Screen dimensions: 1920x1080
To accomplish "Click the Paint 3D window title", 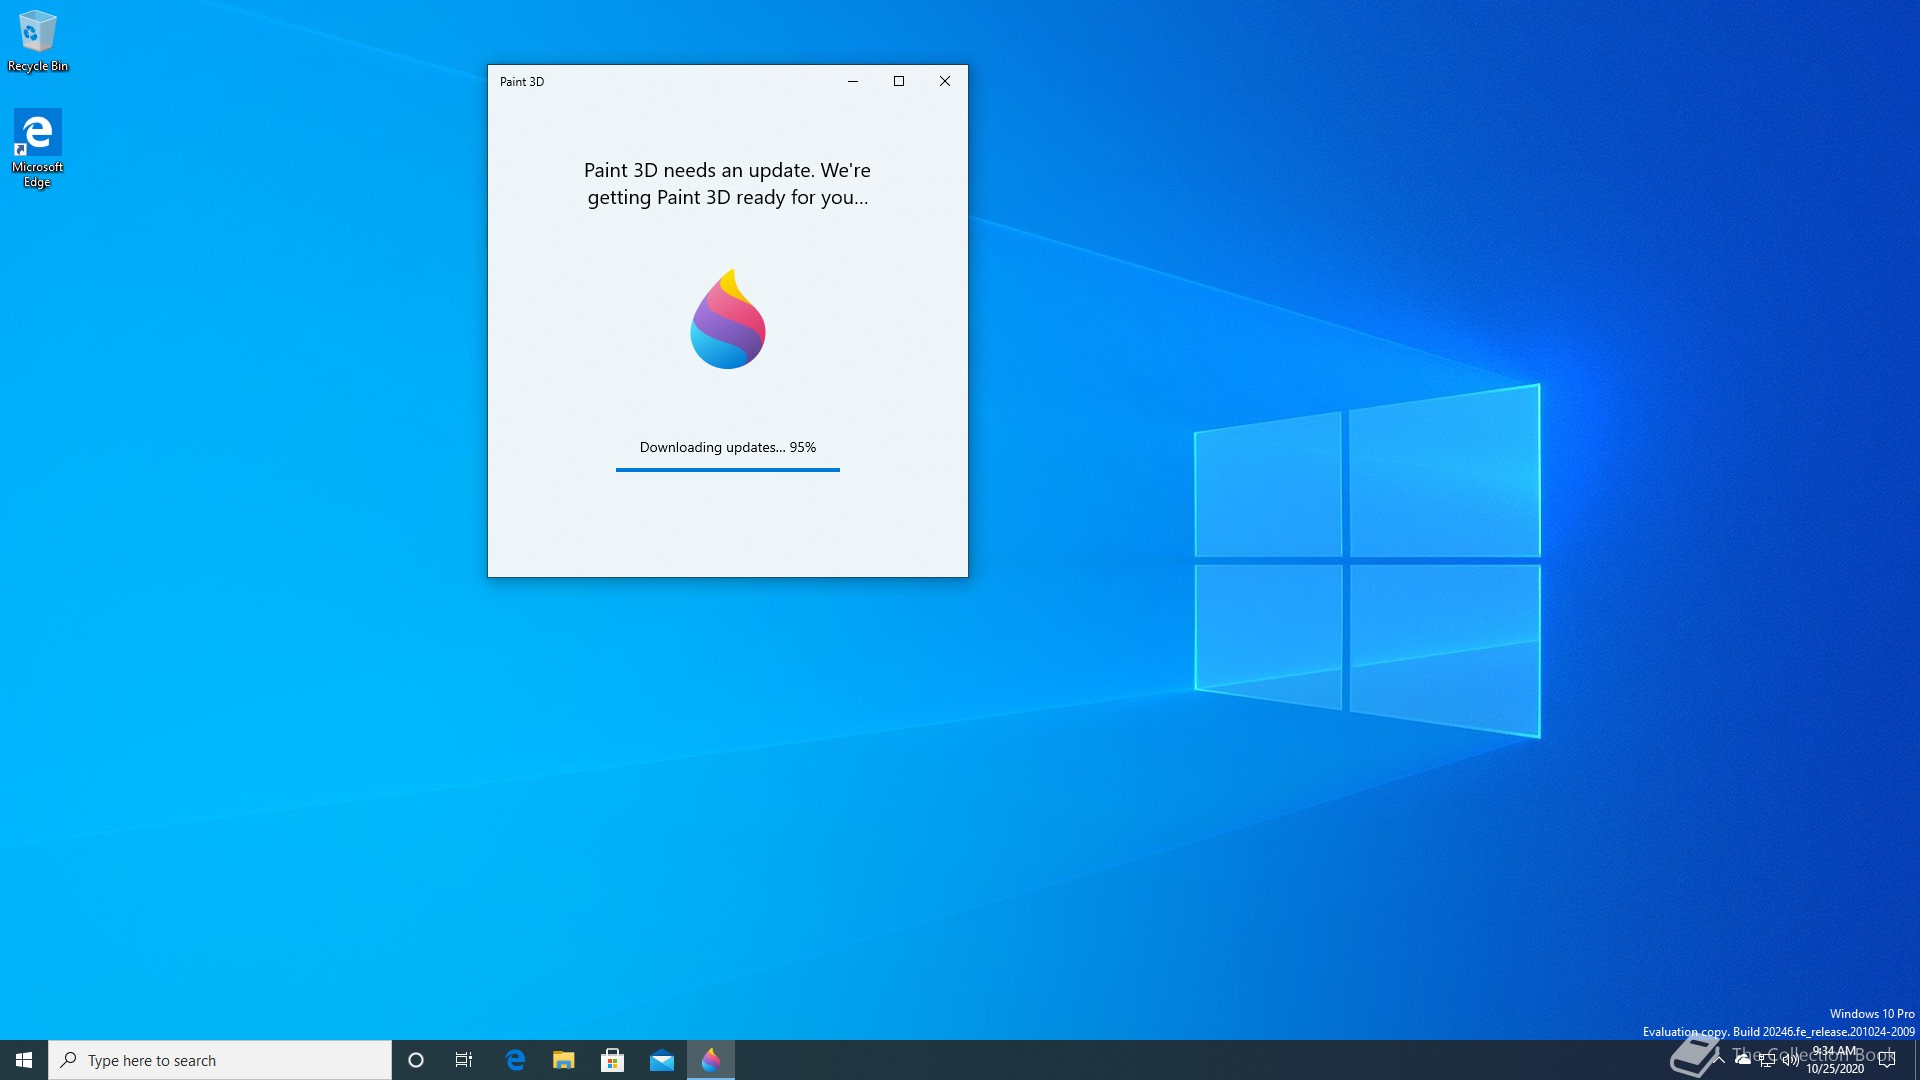I will coord(522,82).
